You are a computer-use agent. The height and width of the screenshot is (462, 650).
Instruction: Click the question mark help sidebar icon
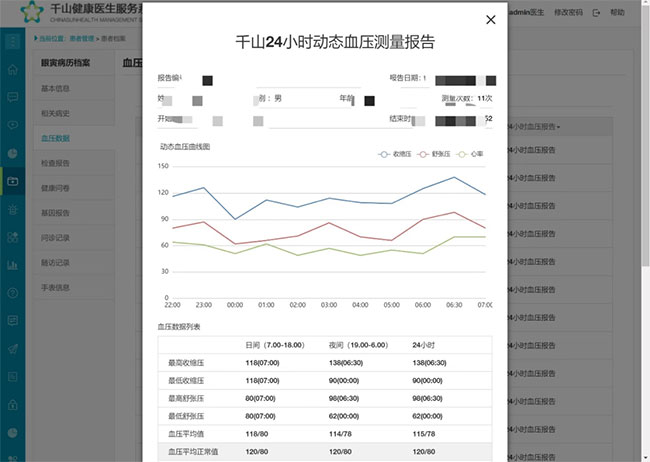[12, 293]
